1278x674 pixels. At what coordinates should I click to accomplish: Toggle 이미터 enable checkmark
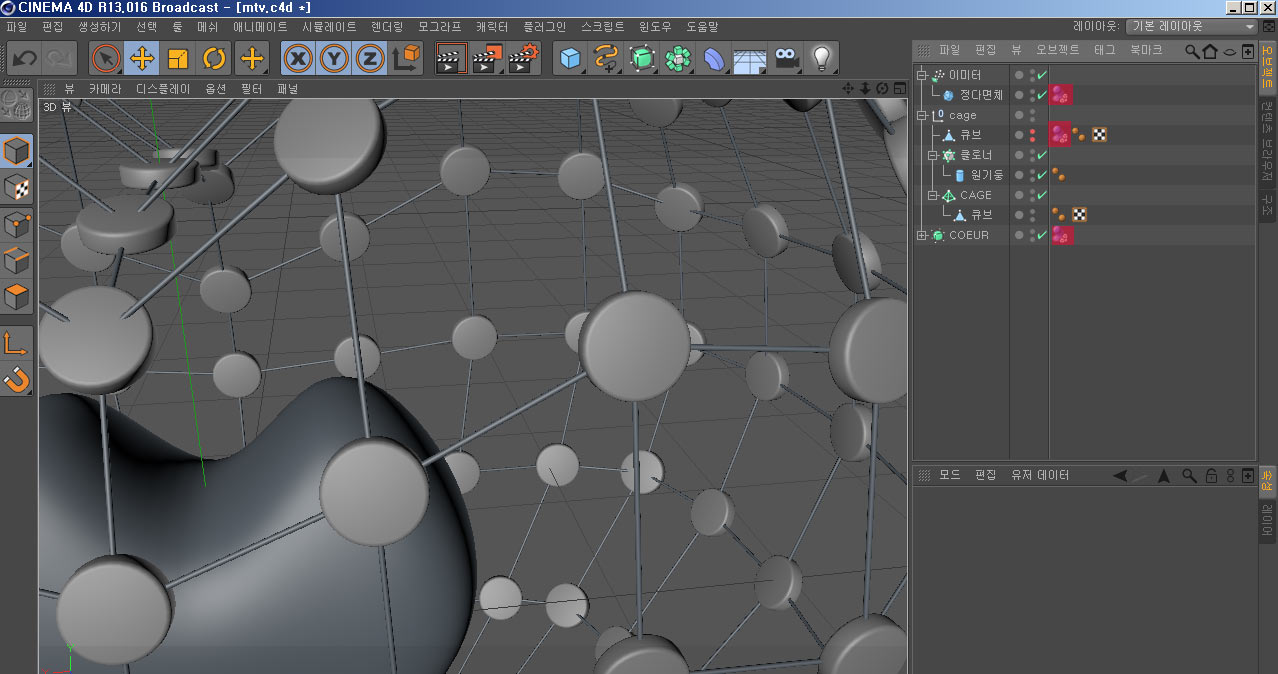coord(1042,75)
